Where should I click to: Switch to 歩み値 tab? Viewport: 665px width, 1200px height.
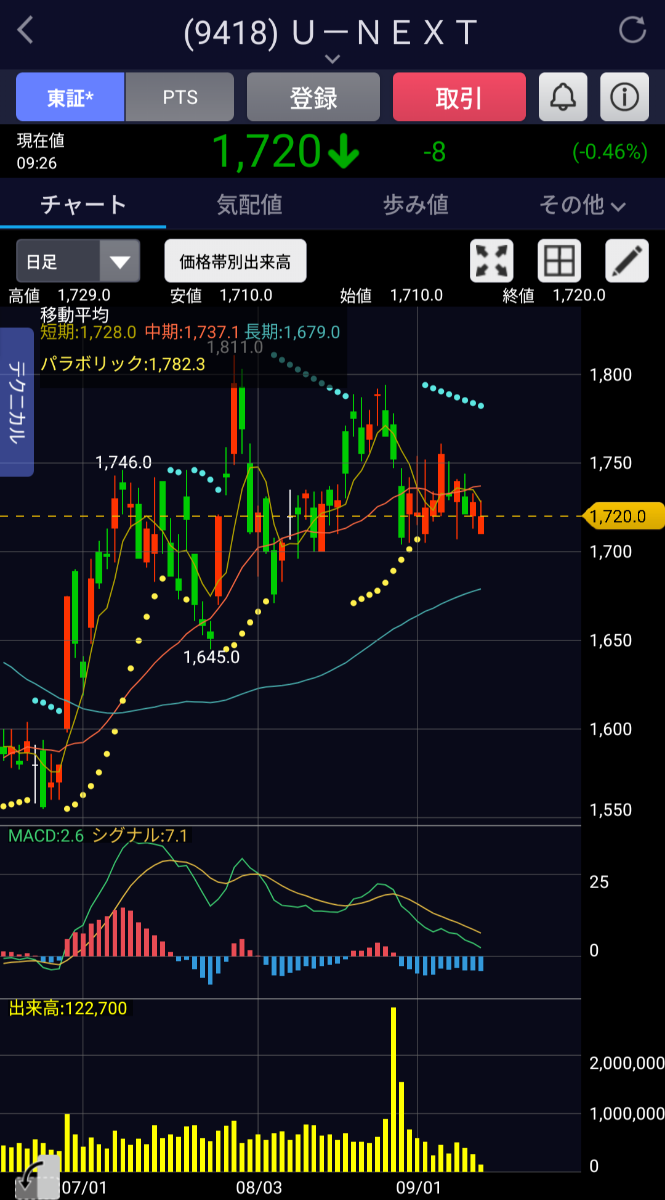(416, 205)
